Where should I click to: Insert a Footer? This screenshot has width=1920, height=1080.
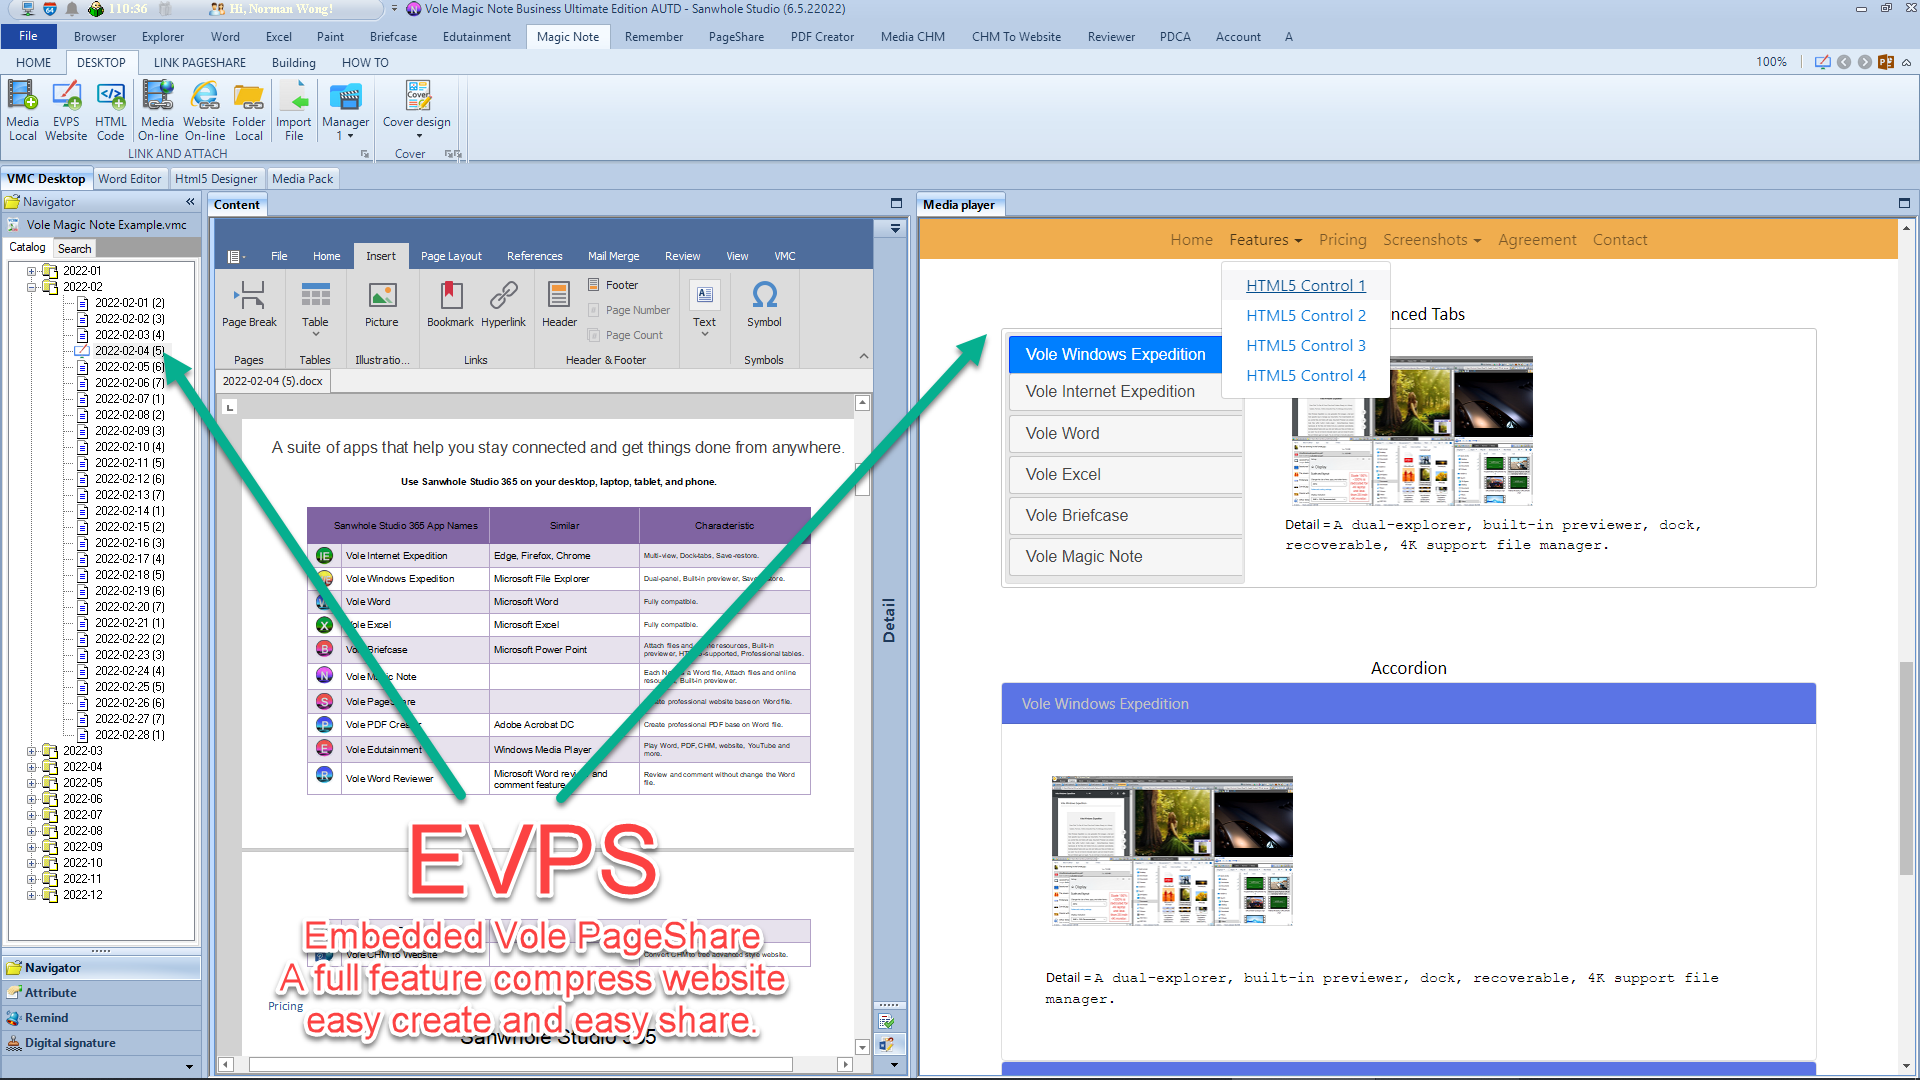pos(613,285)
